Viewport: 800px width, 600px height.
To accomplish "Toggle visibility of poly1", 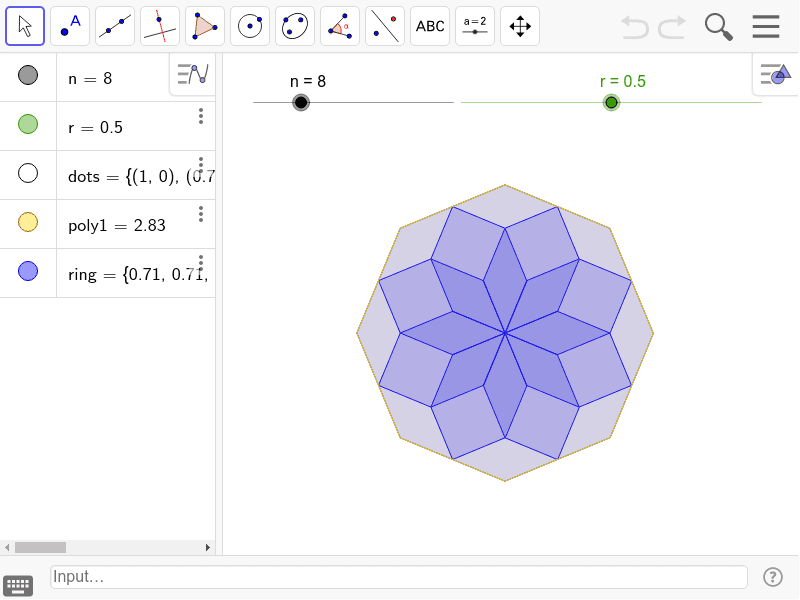I will 28,222.
